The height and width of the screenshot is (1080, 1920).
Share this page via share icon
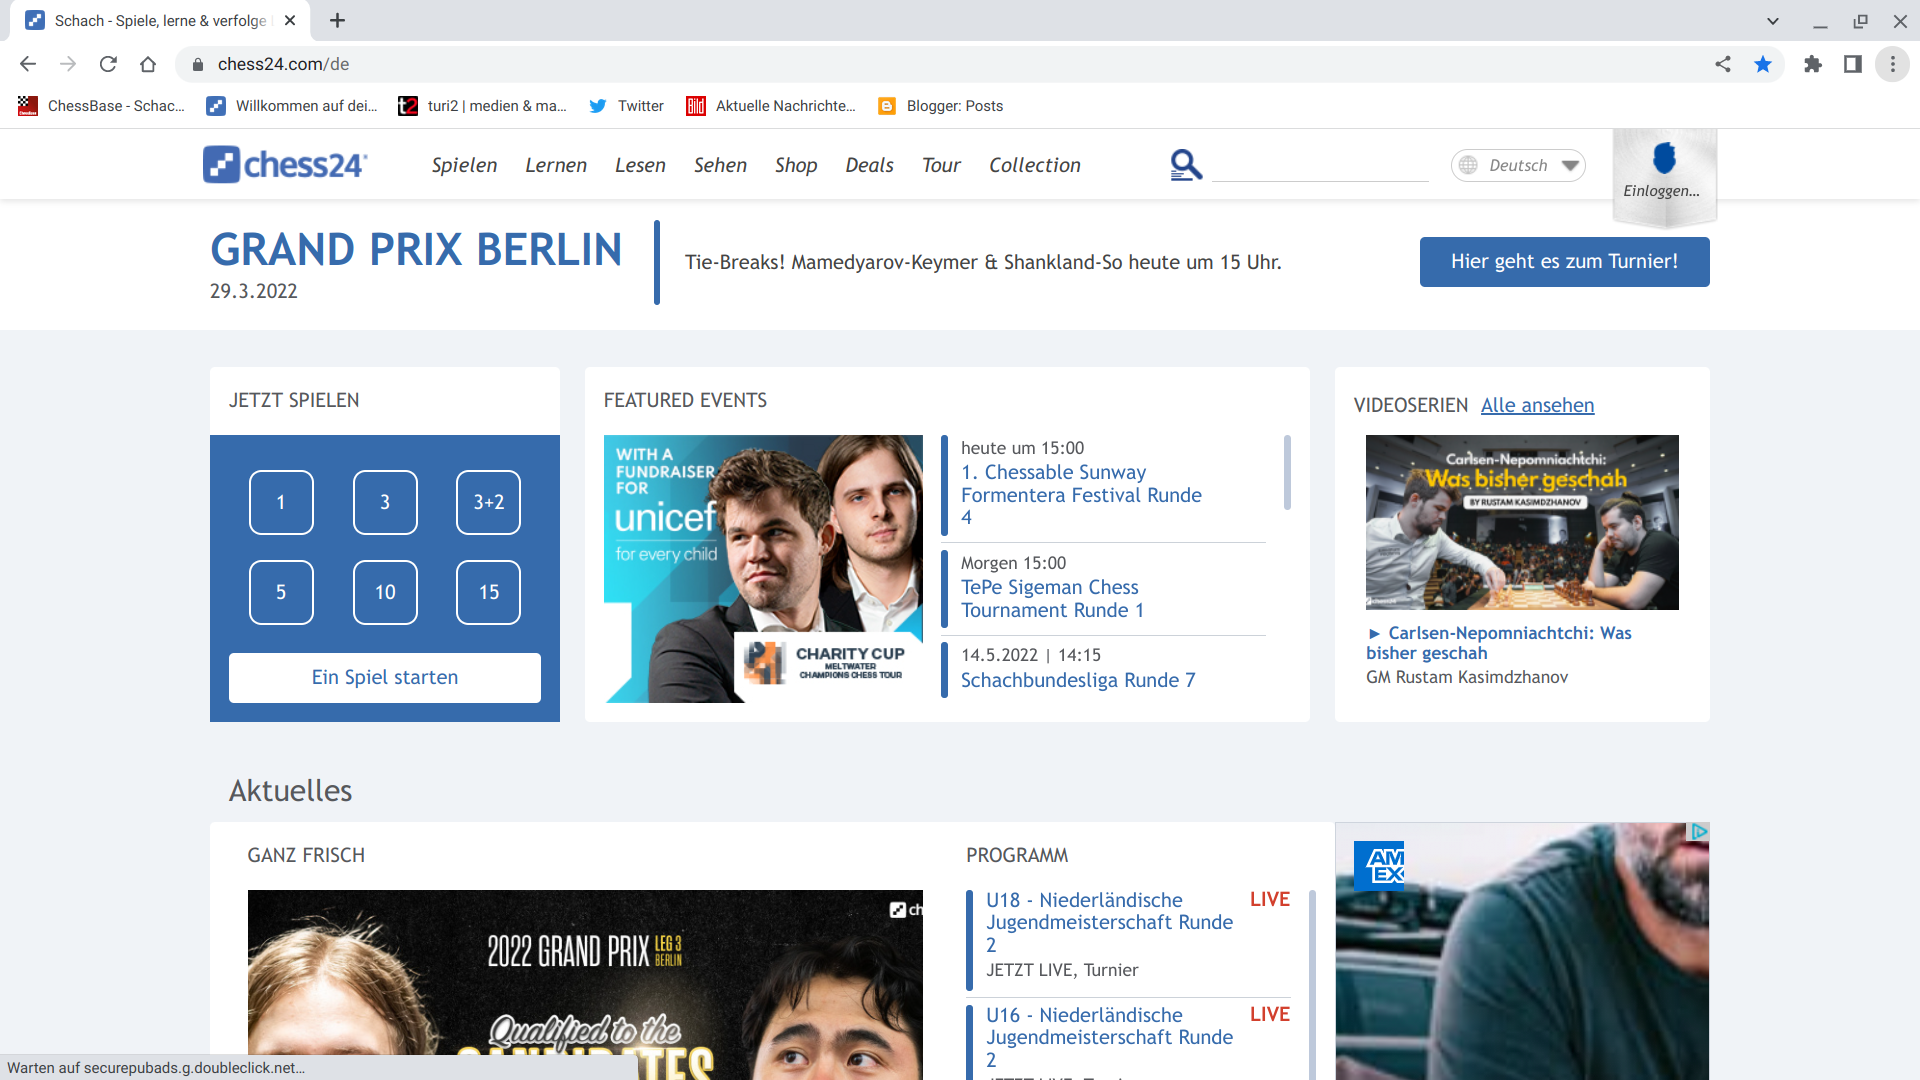tap(1723, 64)
